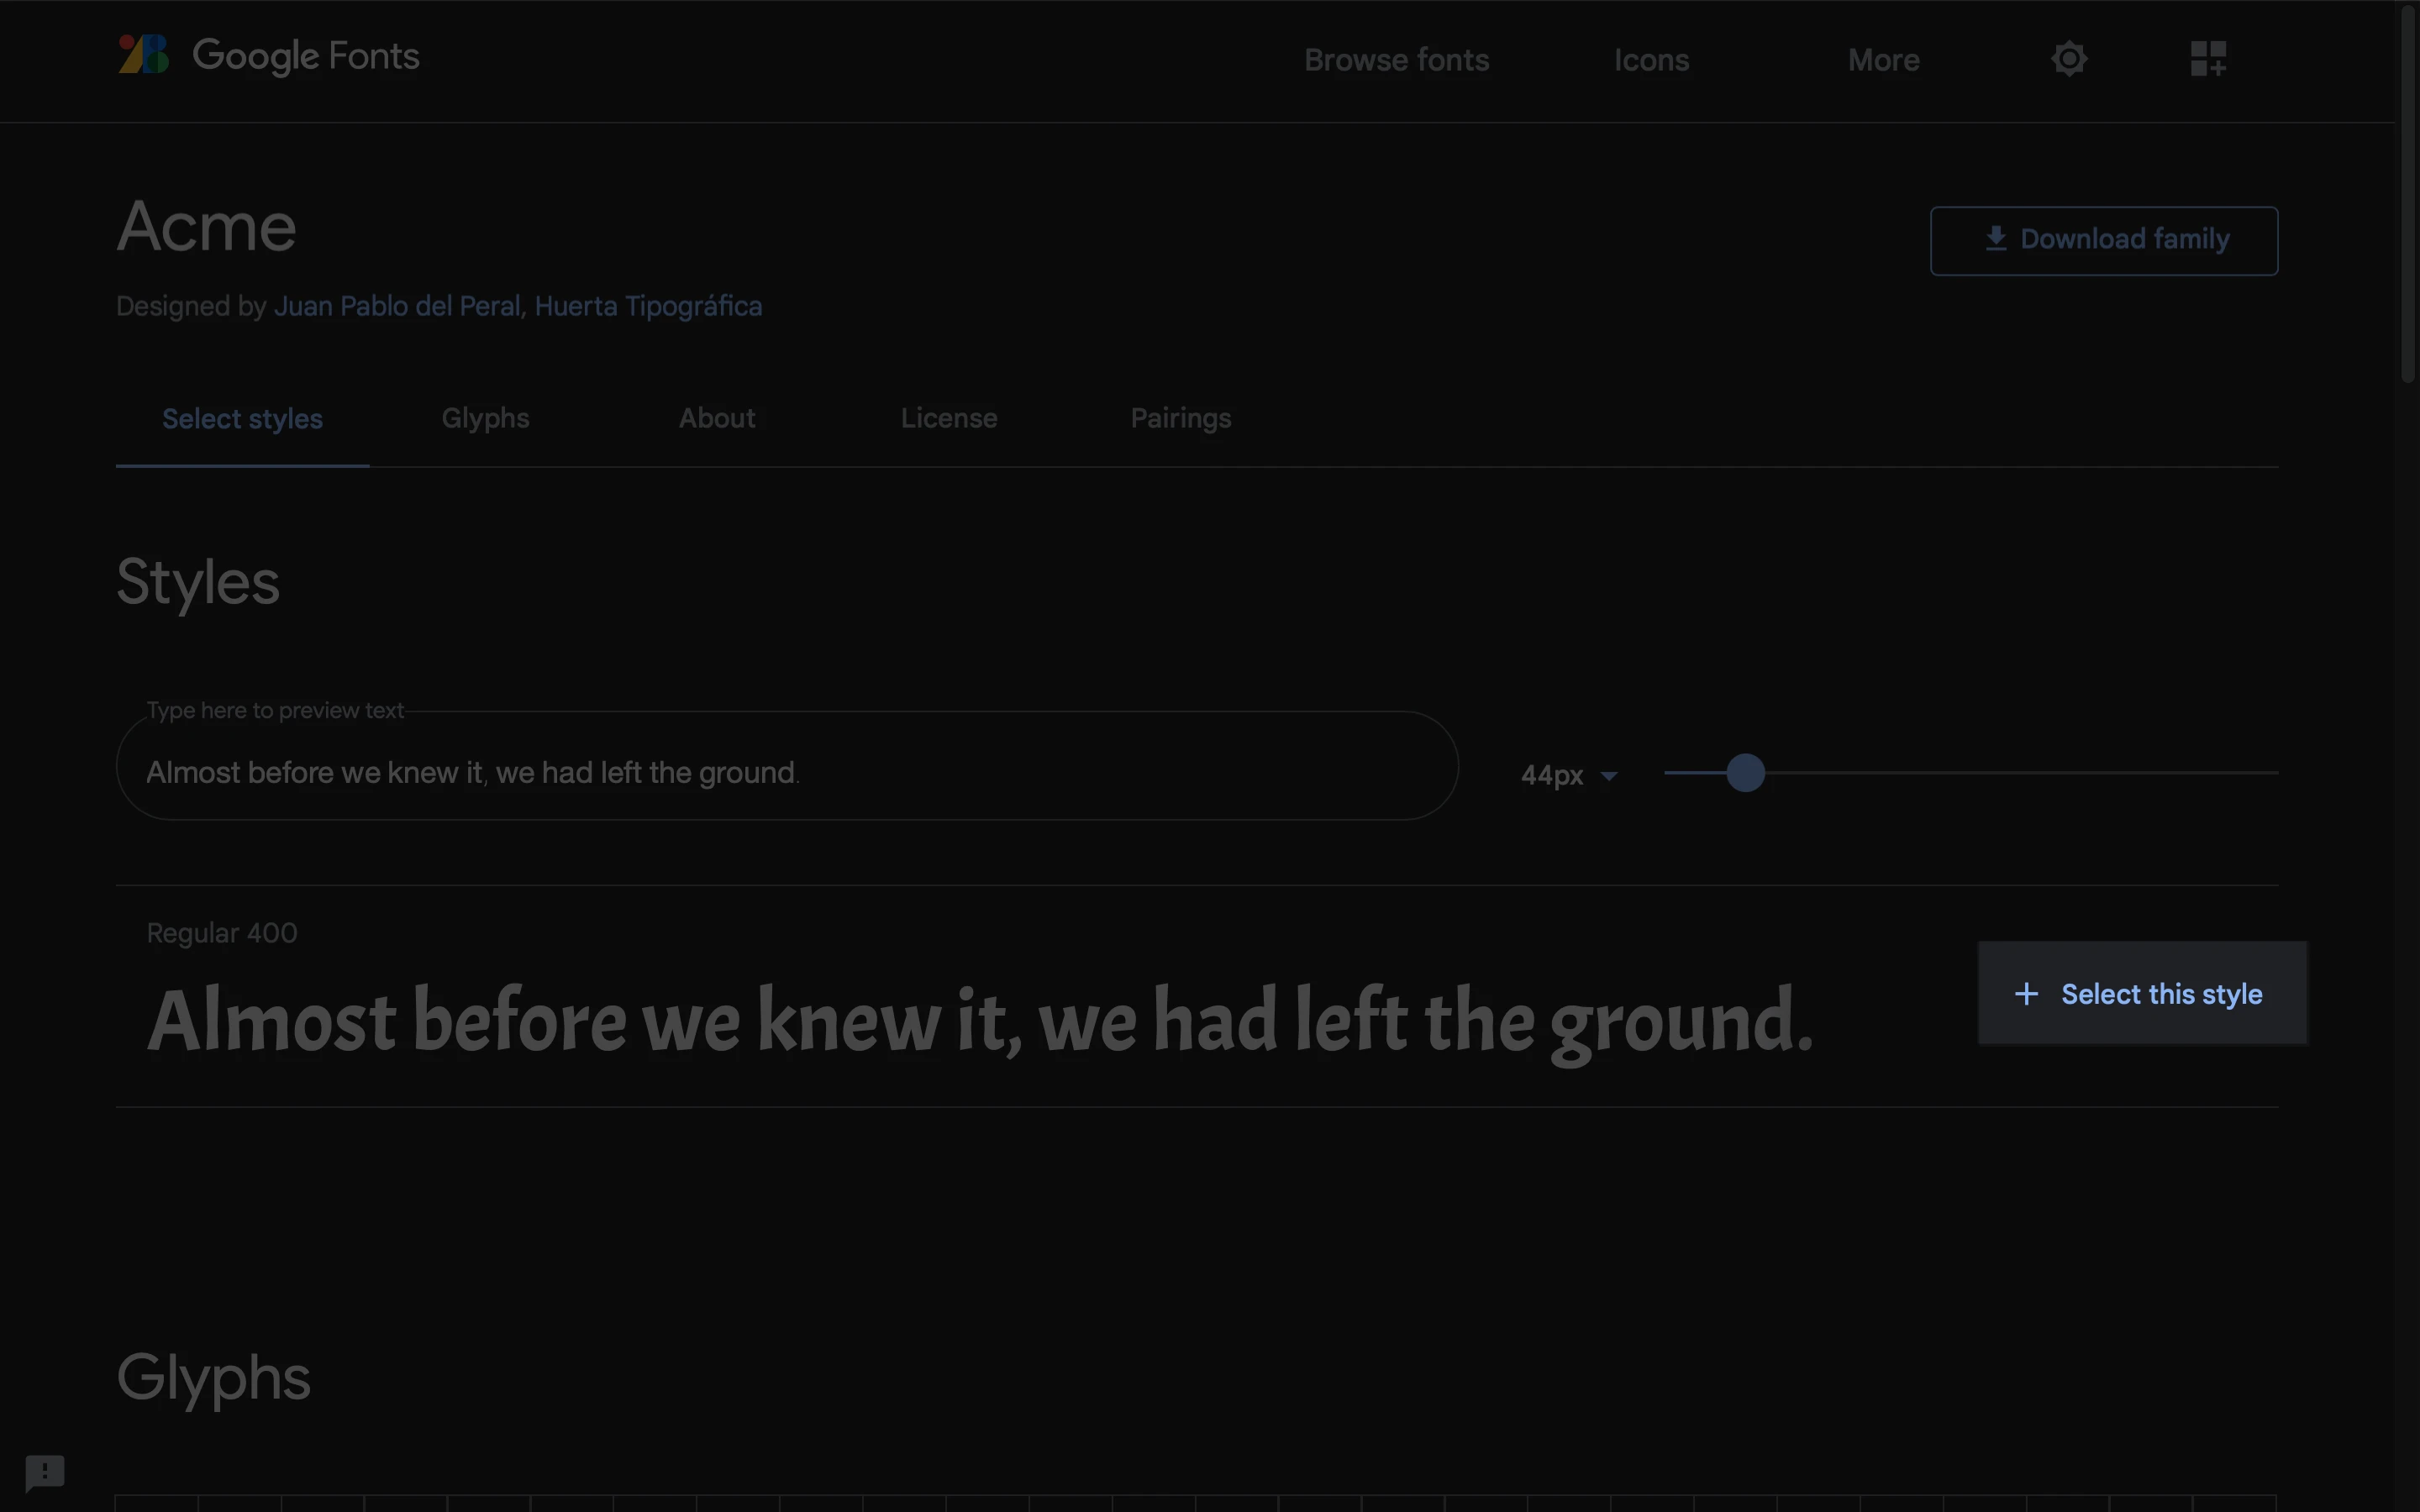Switch to the Glyphs tab
The width and height of the screenshot is (2420, 1512).
point(485,418)
